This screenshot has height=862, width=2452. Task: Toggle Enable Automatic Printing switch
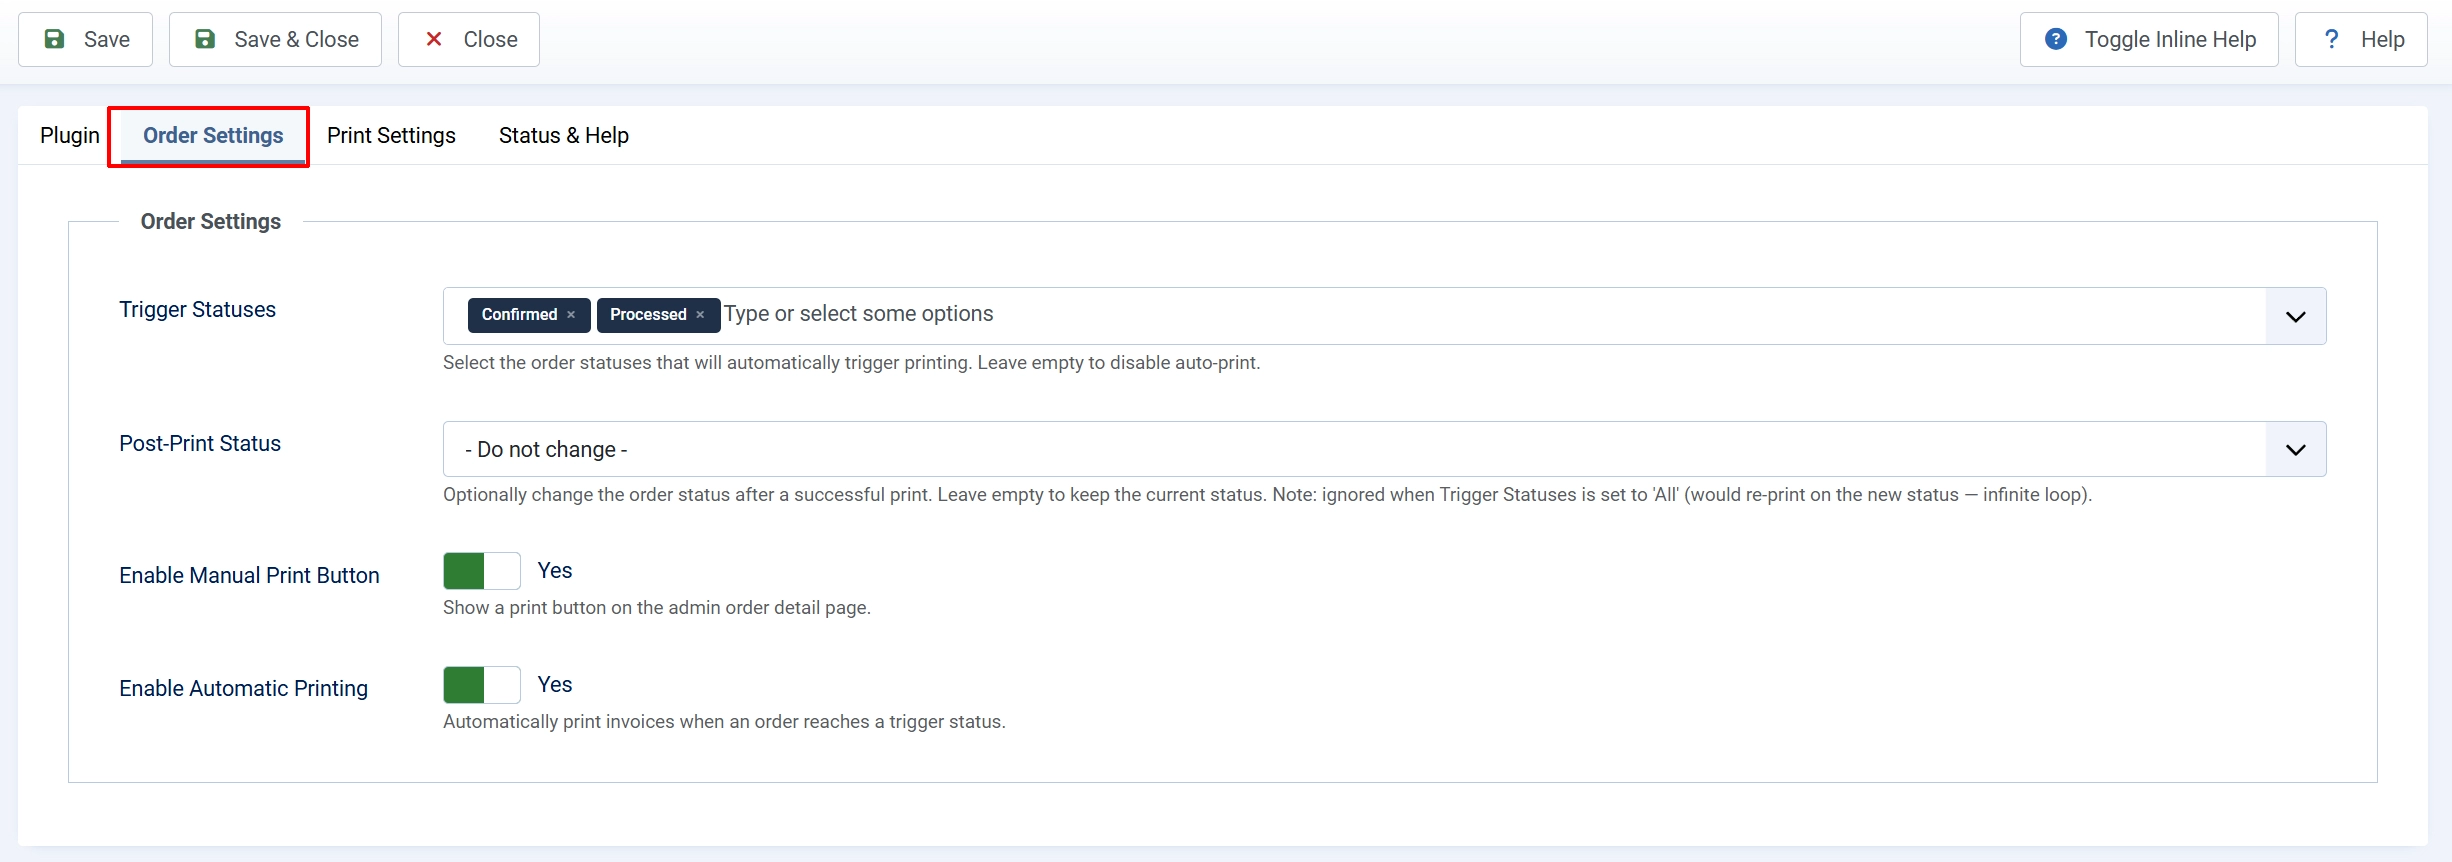pyautogui.click(x=482, y=685)
